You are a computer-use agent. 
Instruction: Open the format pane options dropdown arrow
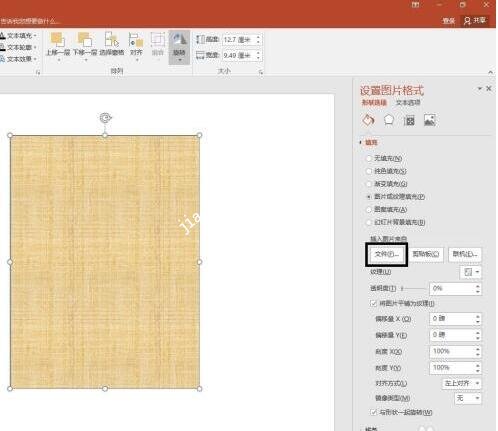[479, 88]
